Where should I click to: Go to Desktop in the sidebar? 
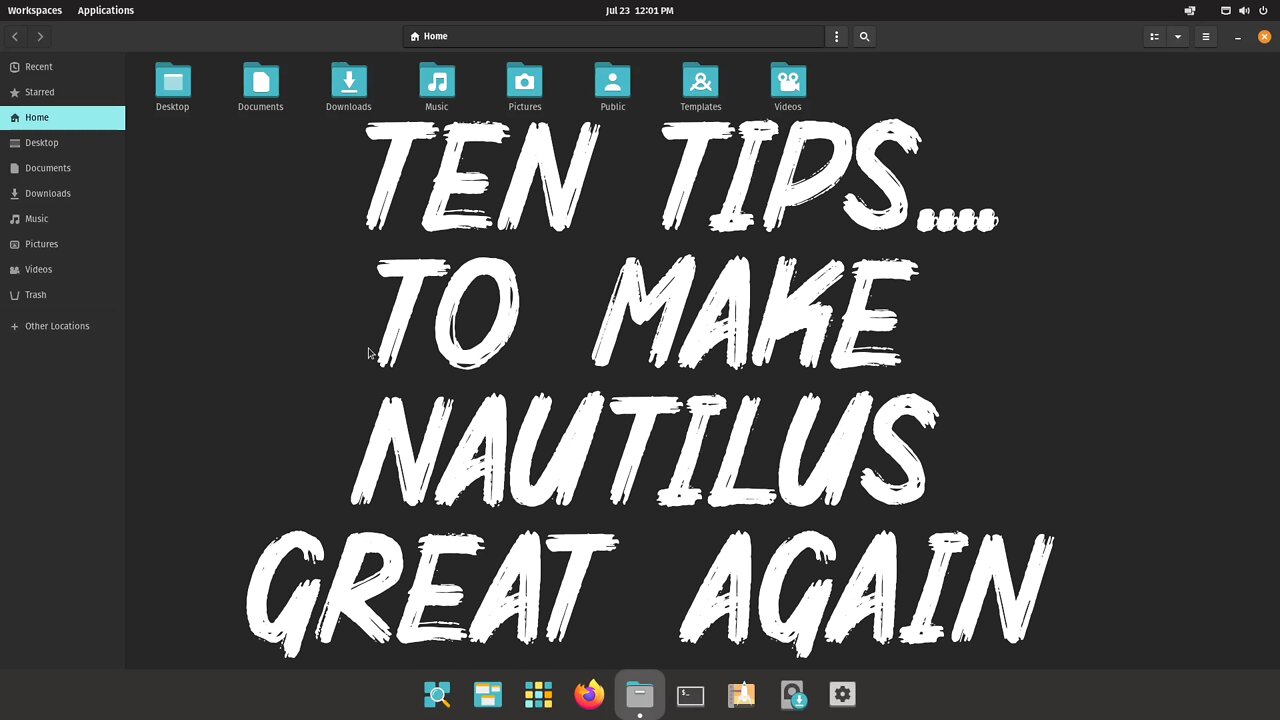[62, 143]
